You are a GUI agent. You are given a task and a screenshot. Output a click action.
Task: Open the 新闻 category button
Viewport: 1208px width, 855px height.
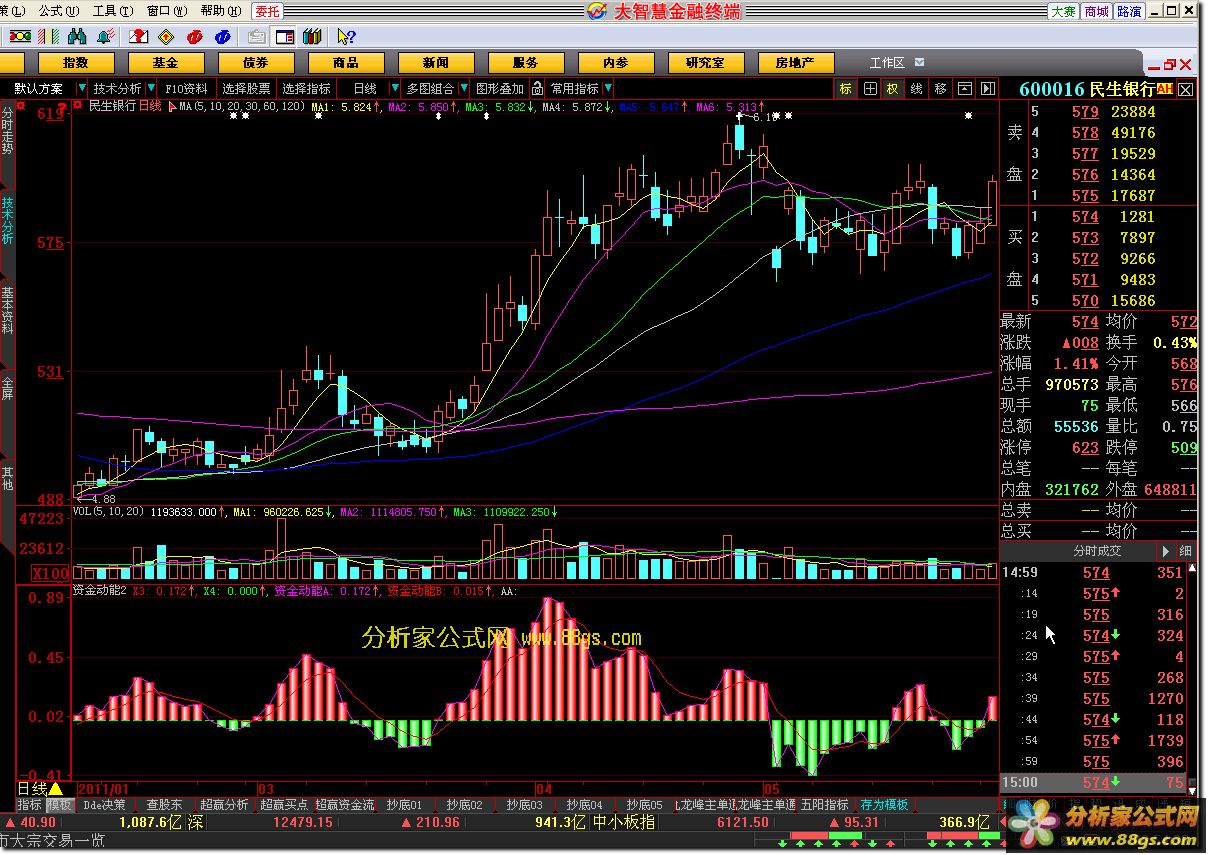click(x=435, y=62)
